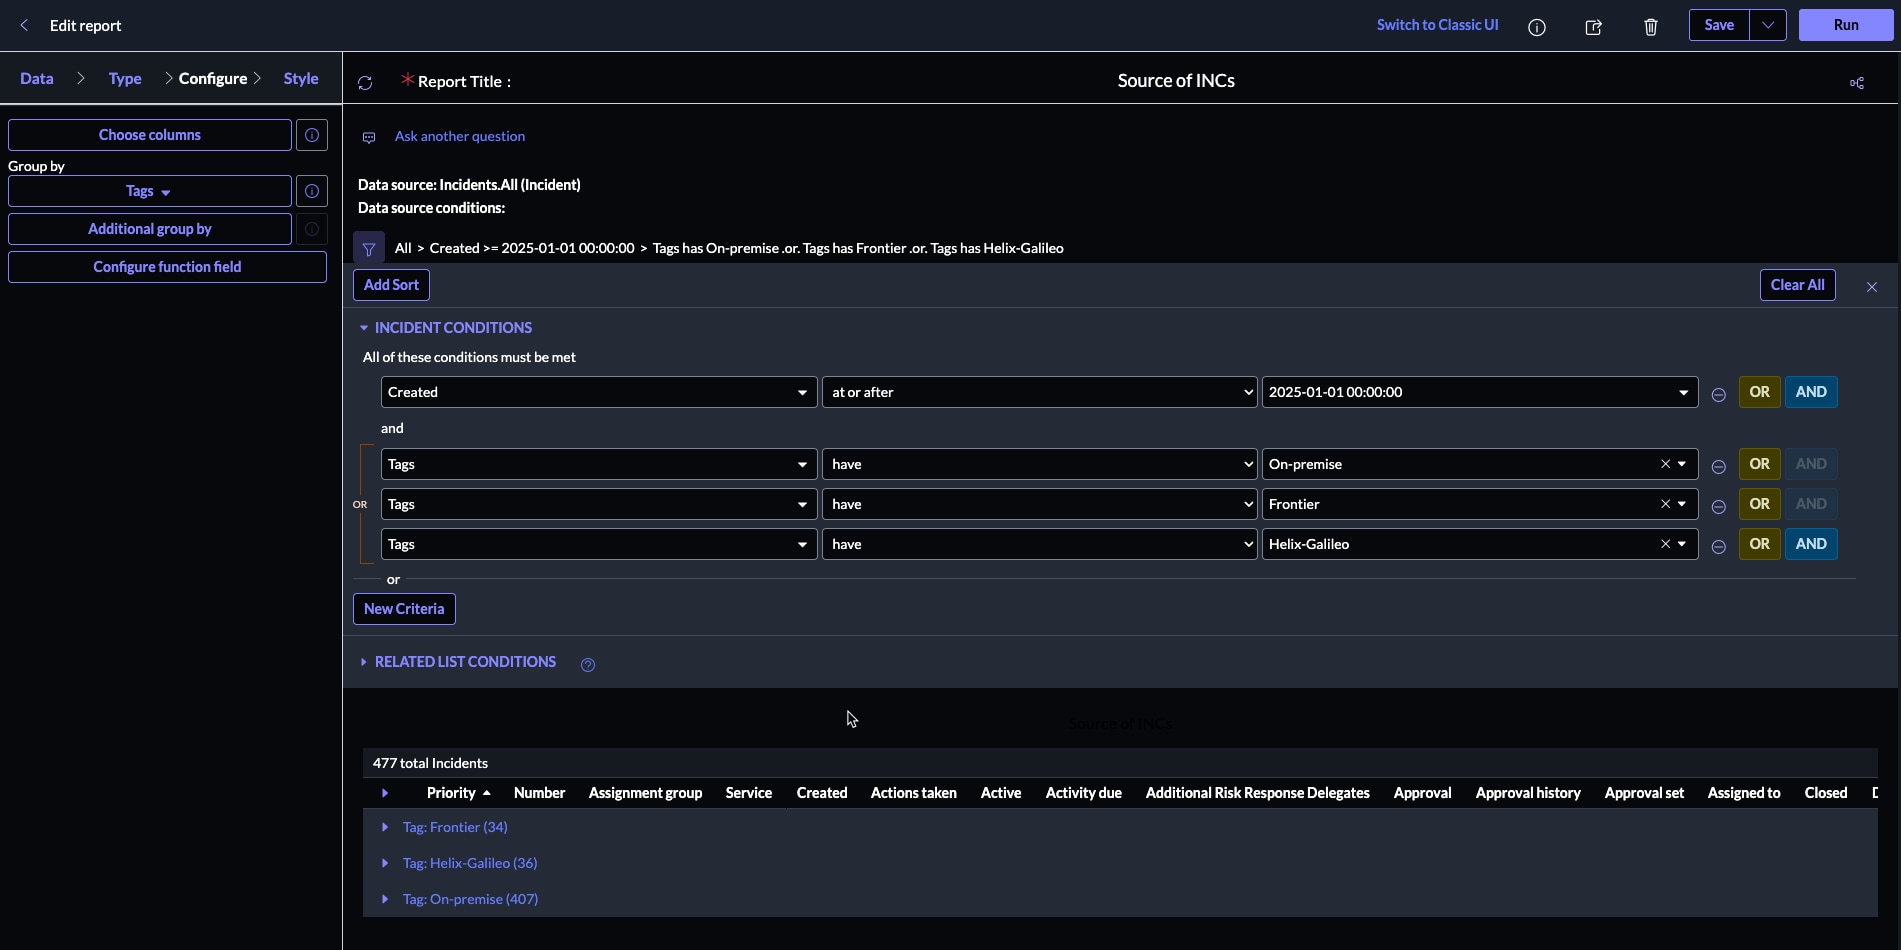
Task: Click the trash delete report icon
Action: click(x=1651, y=27)
